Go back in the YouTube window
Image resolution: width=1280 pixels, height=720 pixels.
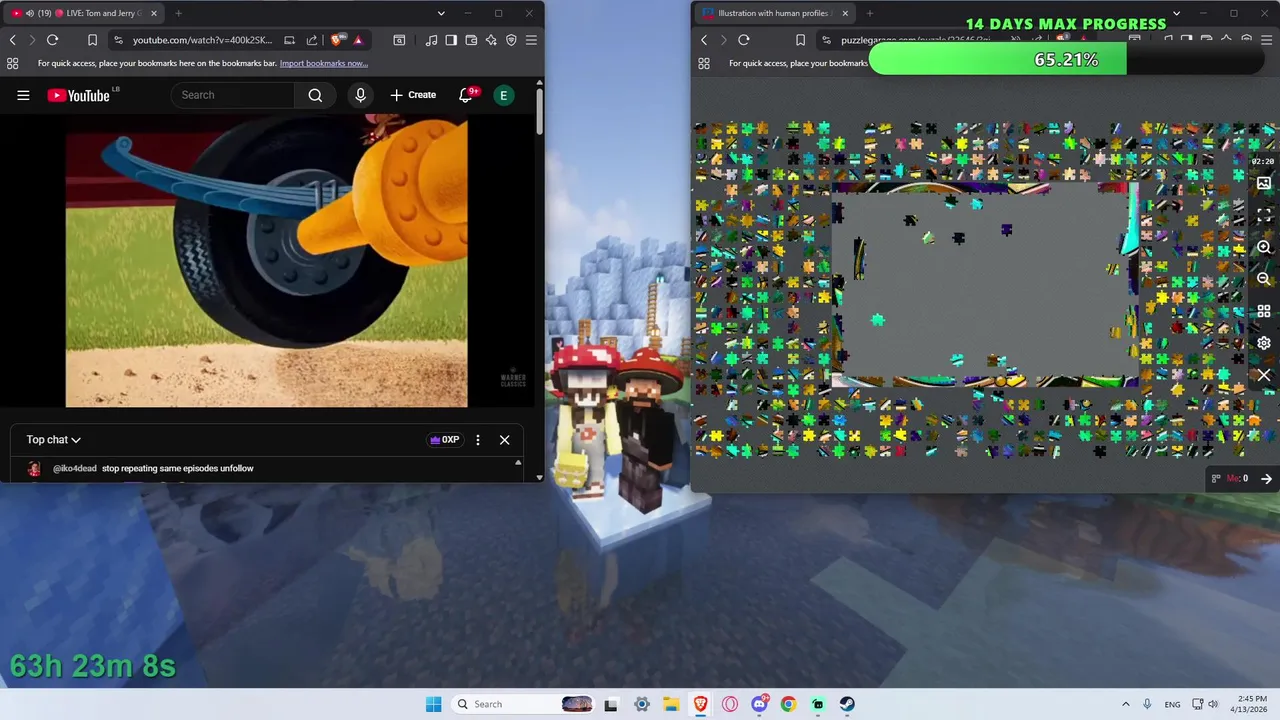(x=12, y=40)
